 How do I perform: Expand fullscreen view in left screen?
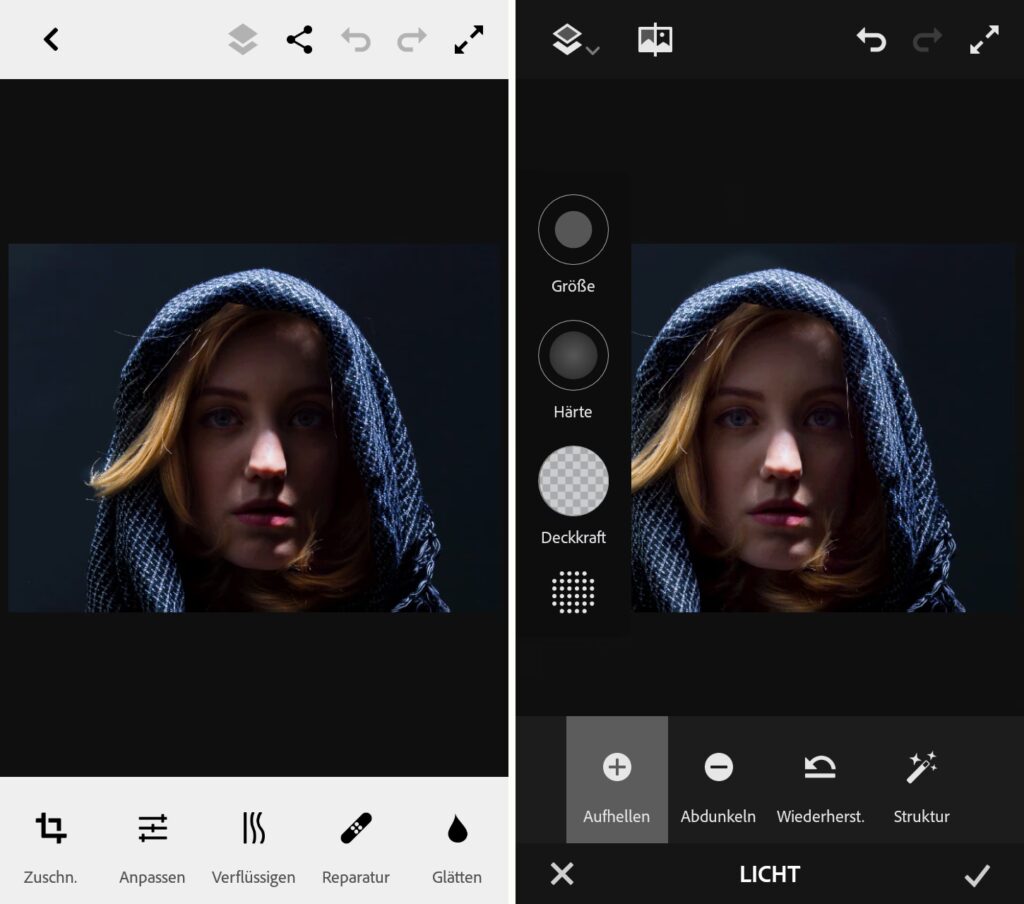(468, 39)
